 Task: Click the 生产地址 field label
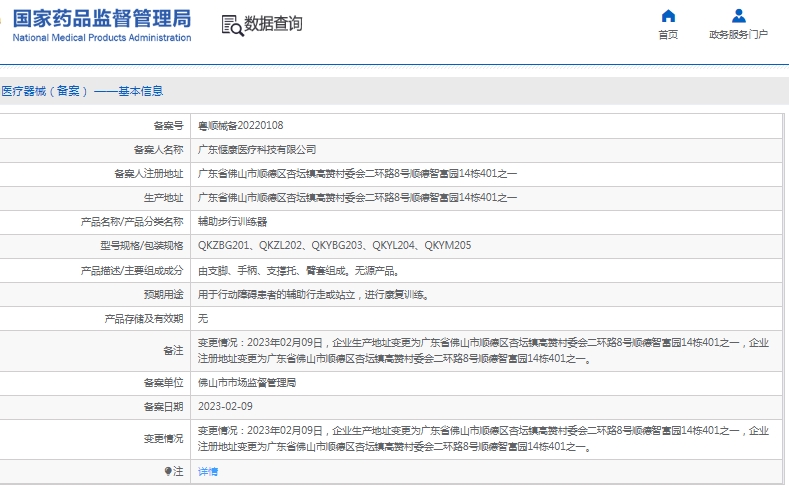[x=164, y=198]
